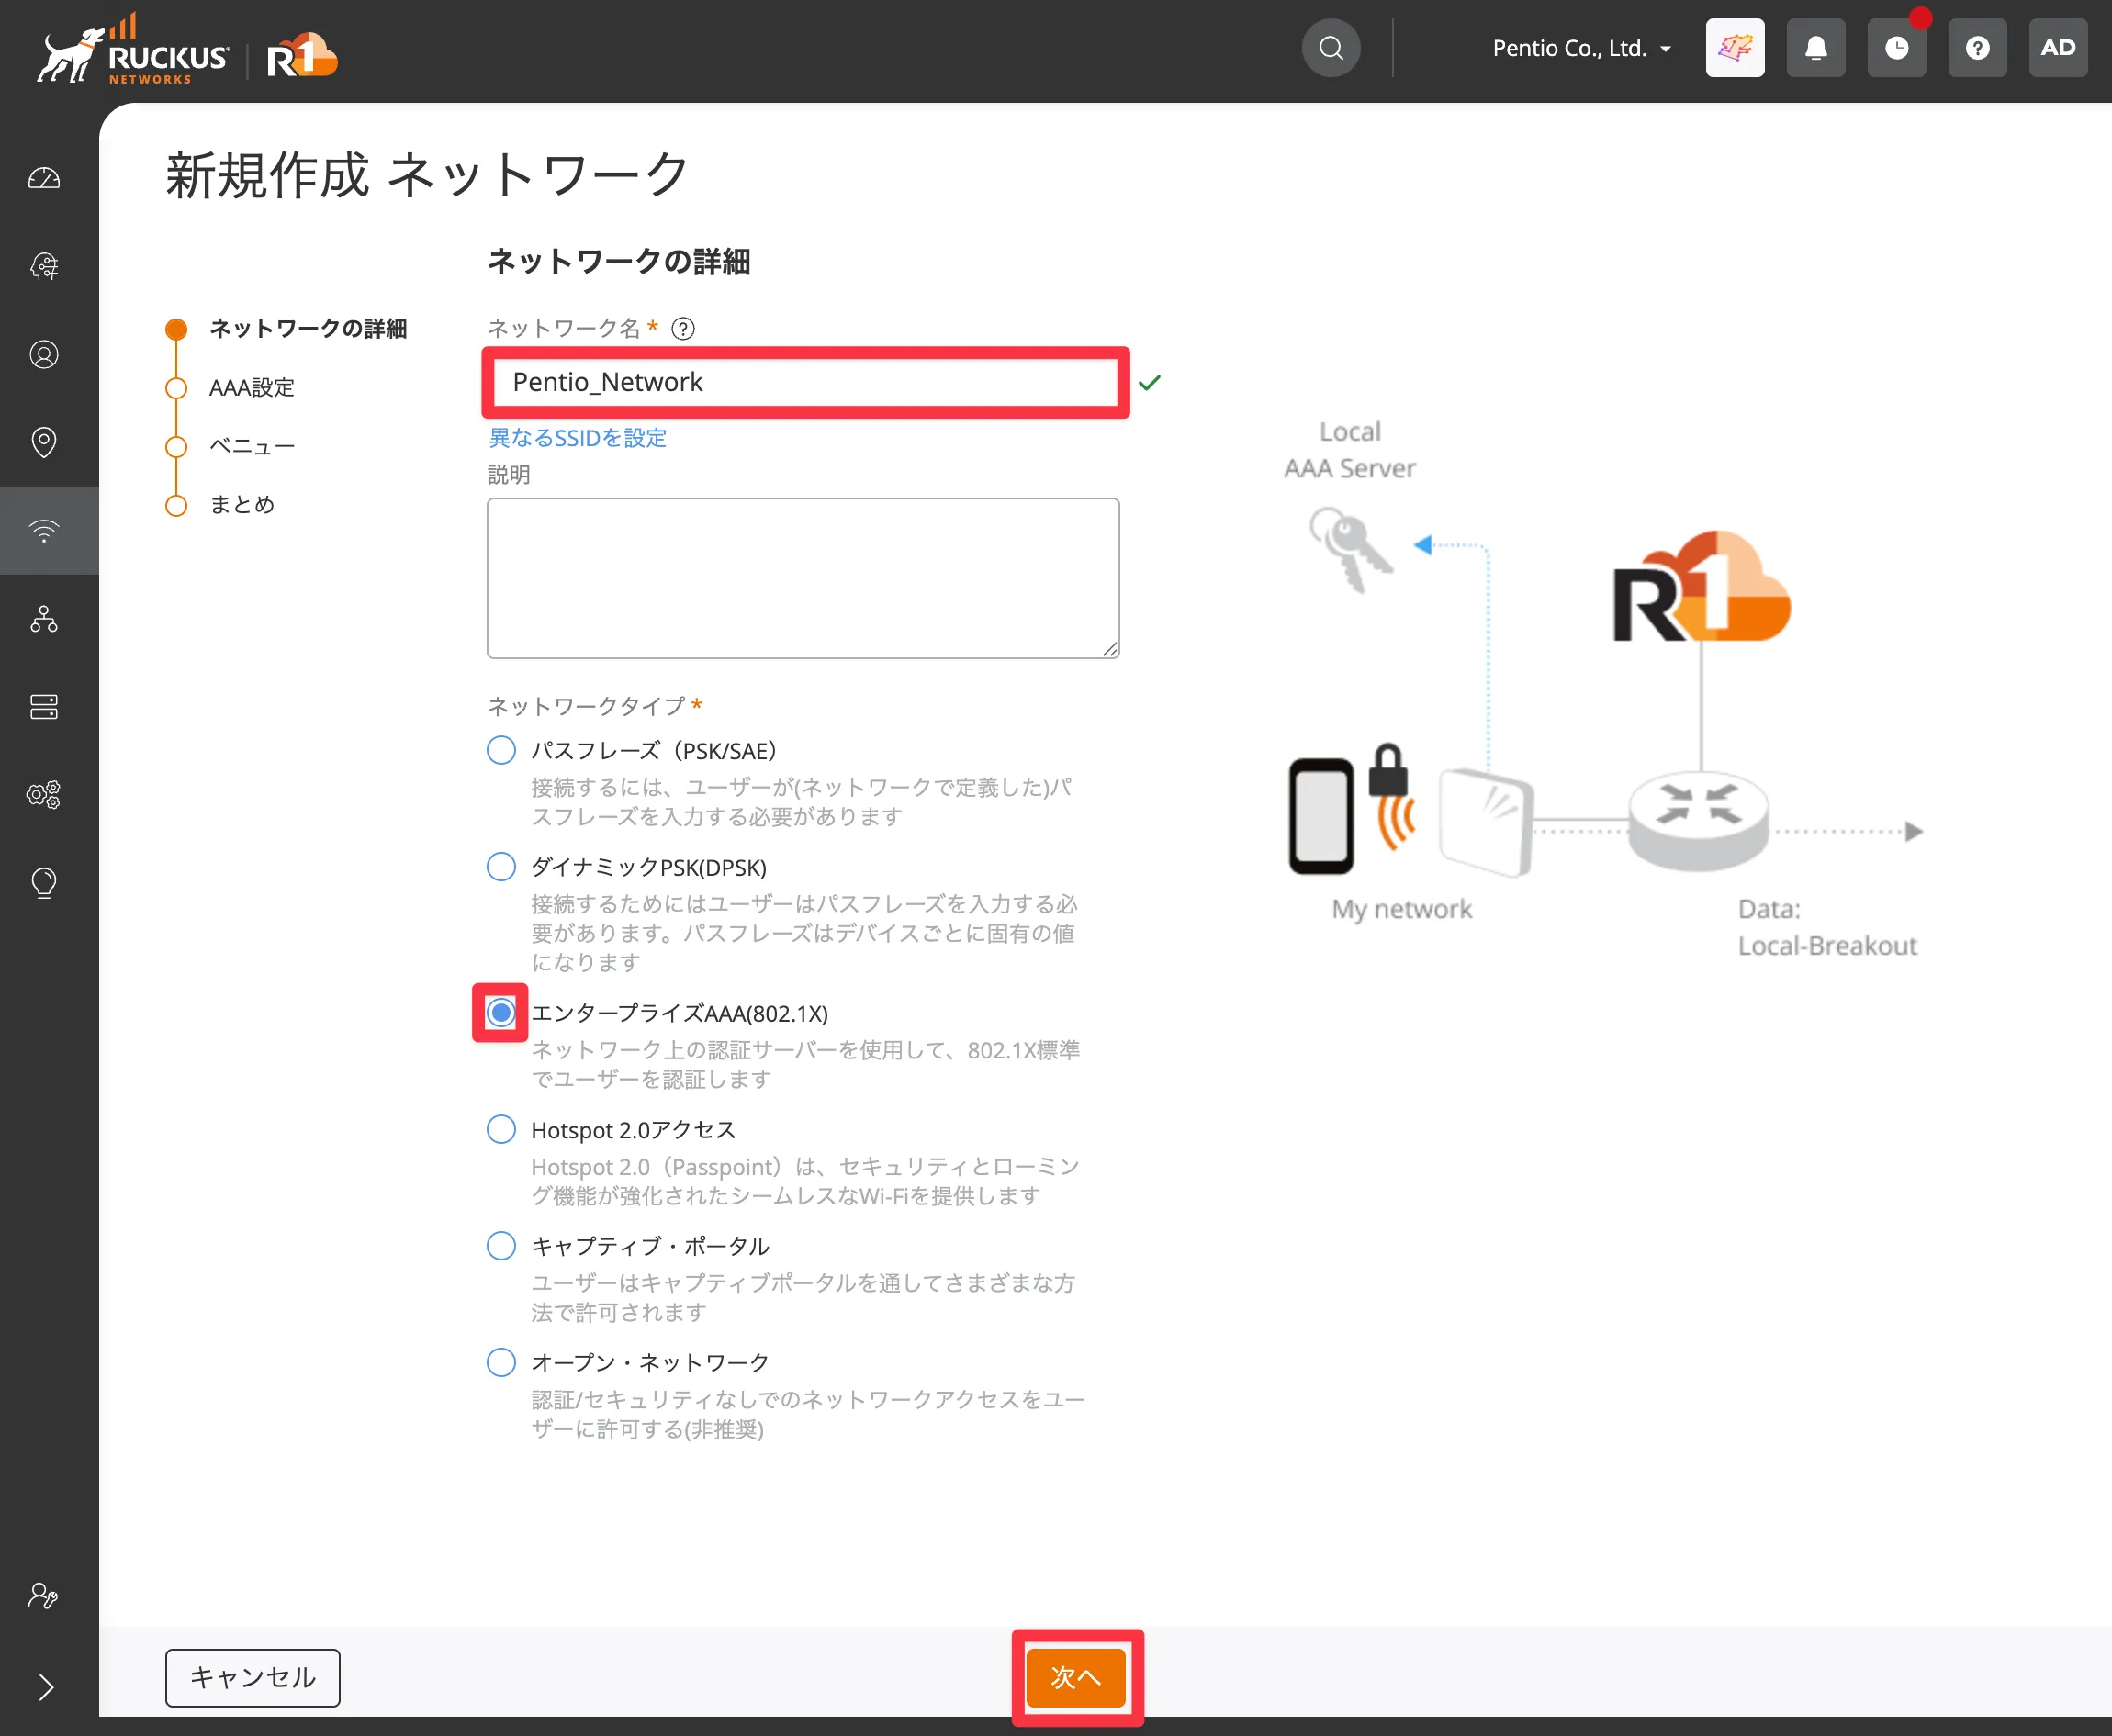Open the administration user-key icon in sidebar
This screenshot has width=2112, height=1736.
[44, 1596]
